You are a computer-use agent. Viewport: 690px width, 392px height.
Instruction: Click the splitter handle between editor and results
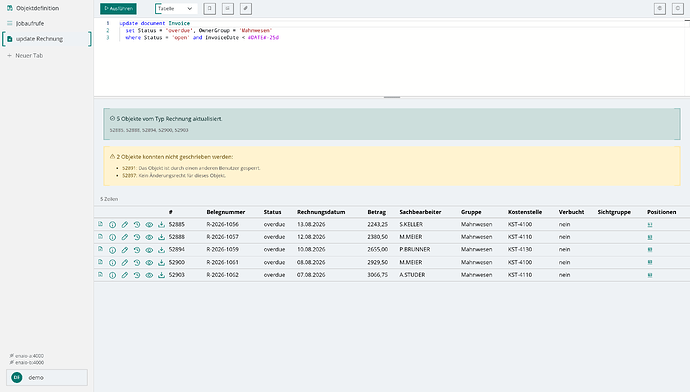(x=392, y=97)
